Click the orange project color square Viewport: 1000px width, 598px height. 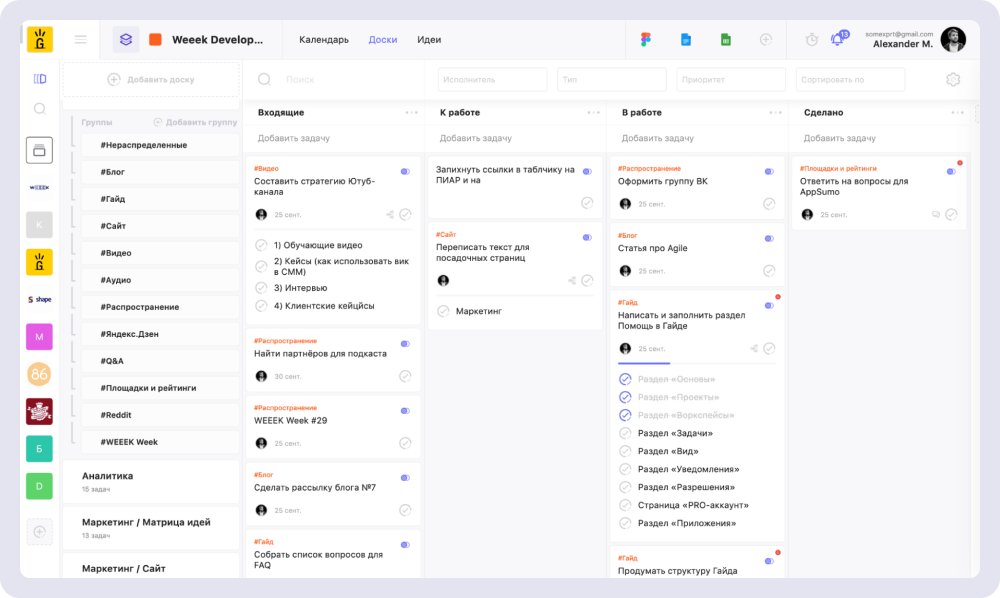[x=155, y=40]
